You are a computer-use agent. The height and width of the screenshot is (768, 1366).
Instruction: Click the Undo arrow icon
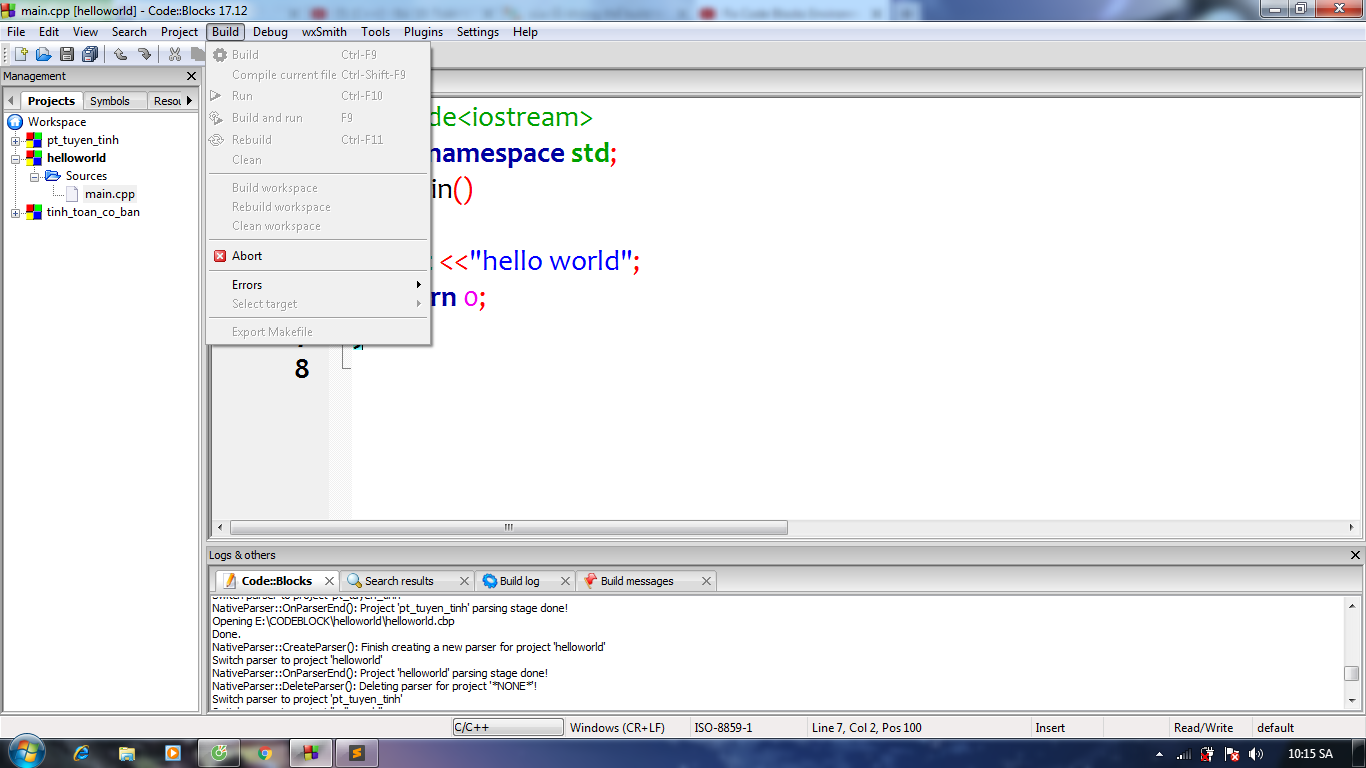click(x=121, y=54)
